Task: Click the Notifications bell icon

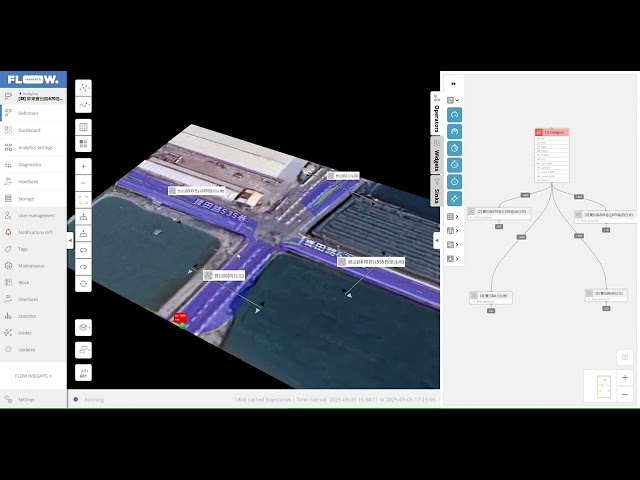Action: pyautogui.click(x=8, y=232)
